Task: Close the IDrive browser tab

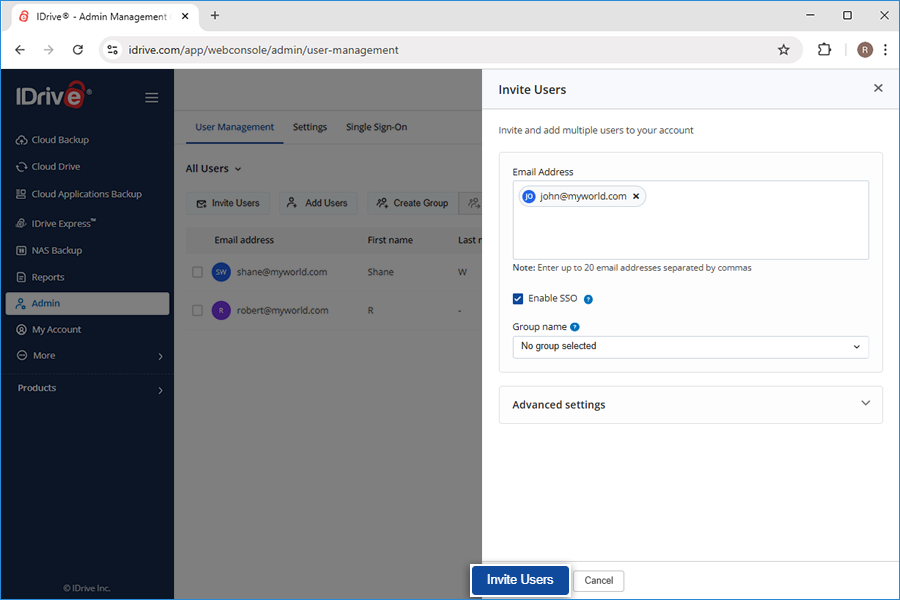Action: 185,16
